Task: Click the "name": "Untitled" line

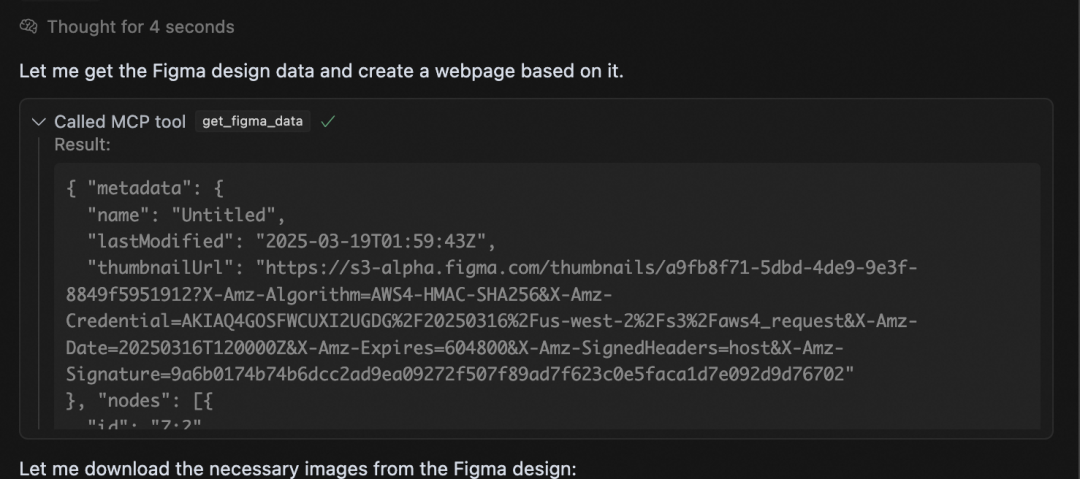Action: (x=186, y=215)
